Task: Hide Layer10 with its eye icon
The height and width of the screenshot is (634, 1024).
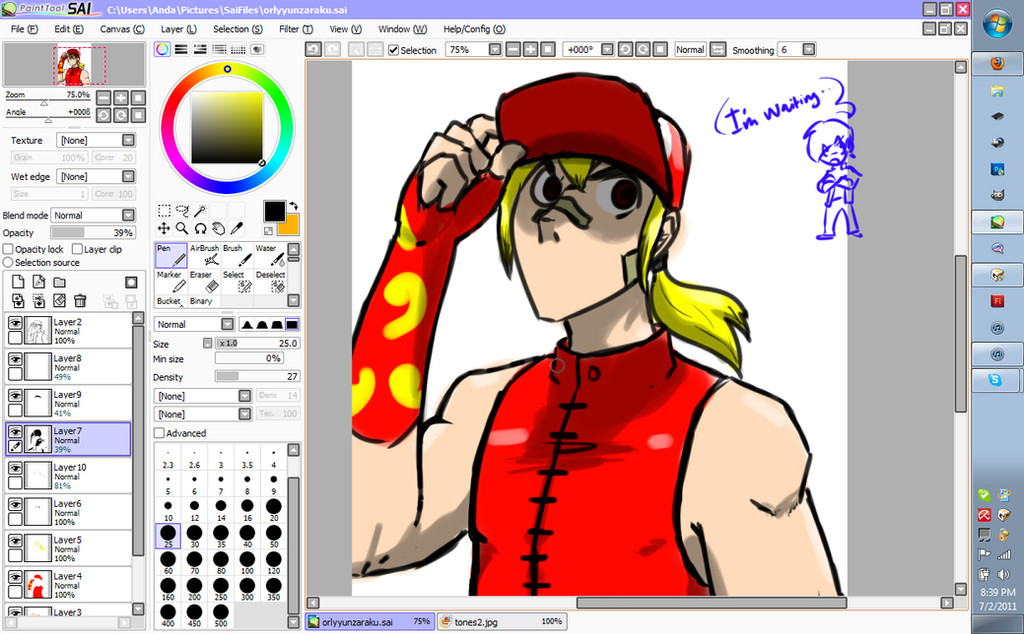Action: [15, 468]
